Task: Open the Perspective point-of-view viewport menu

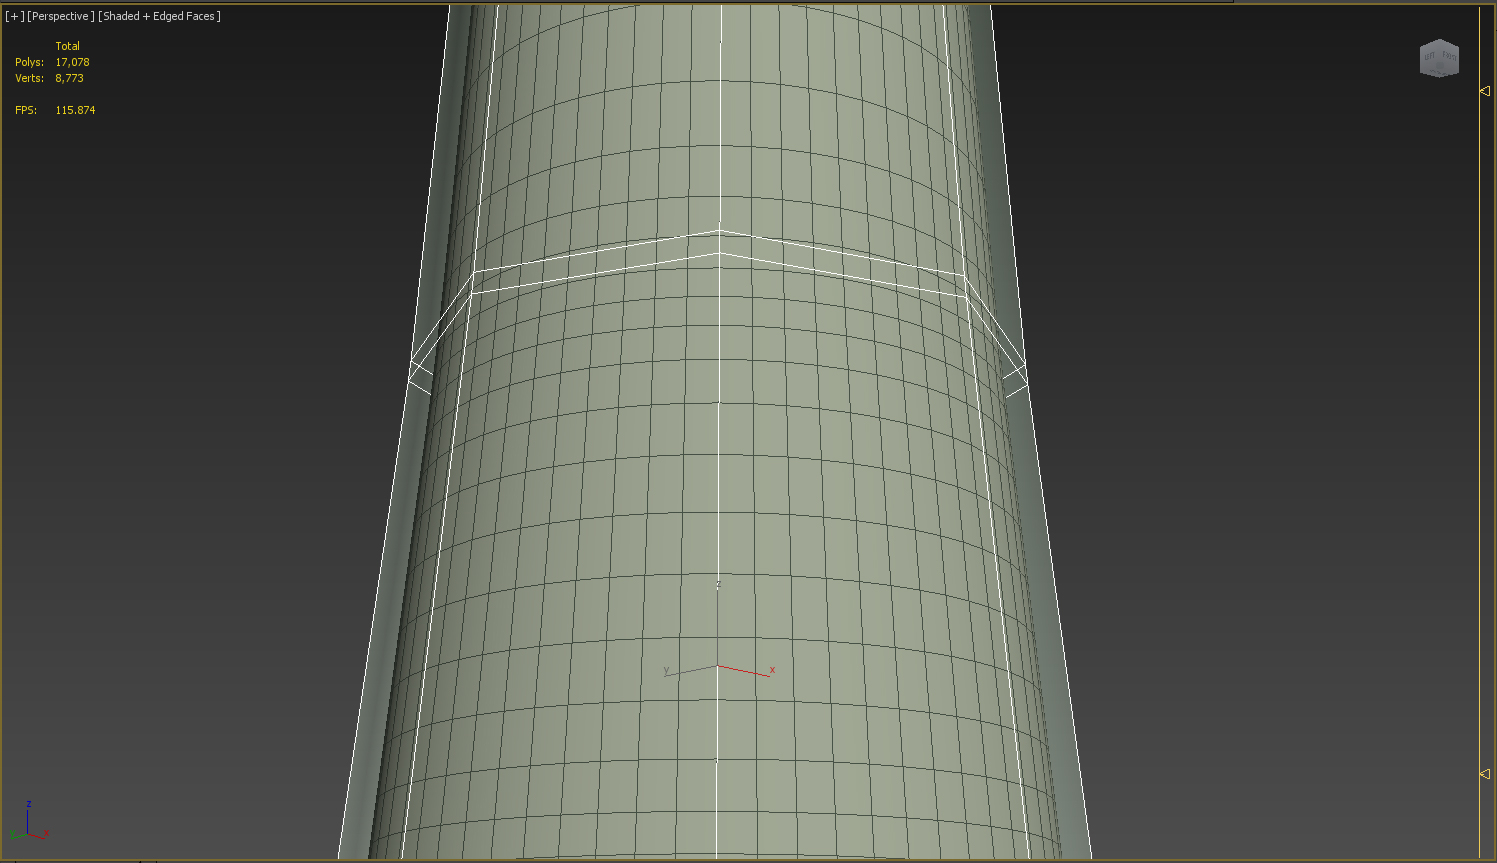Action: tap(61, 16)
